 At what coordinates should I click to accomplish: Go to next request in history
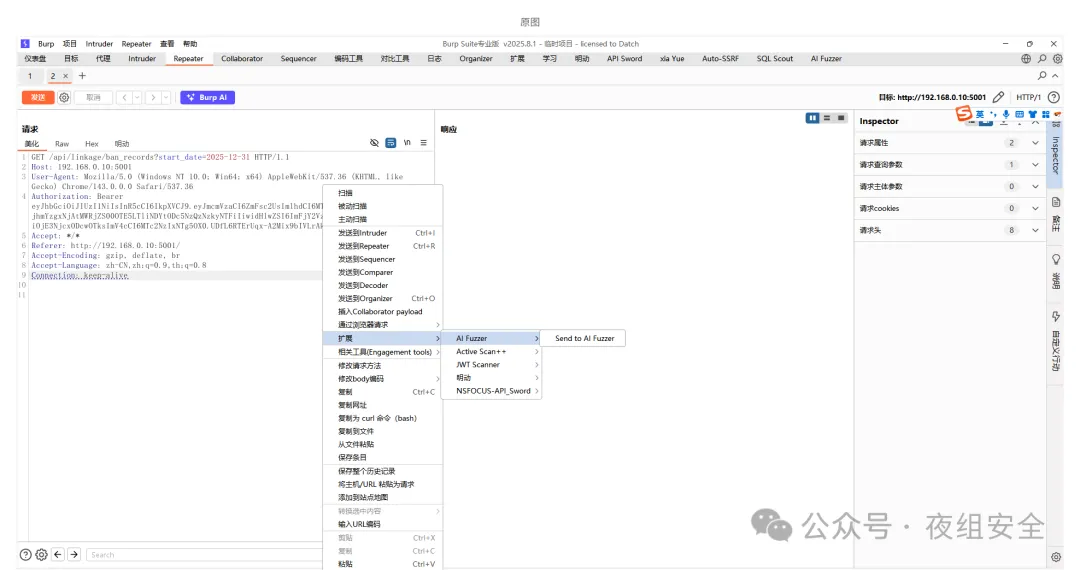pyautogui.click(x=153, y=97)
